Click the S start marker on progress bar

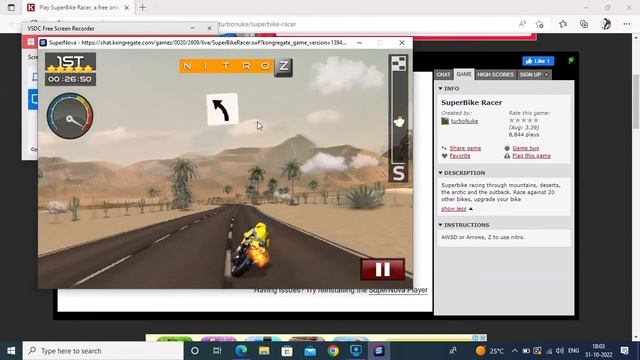[x=398, y=173]
